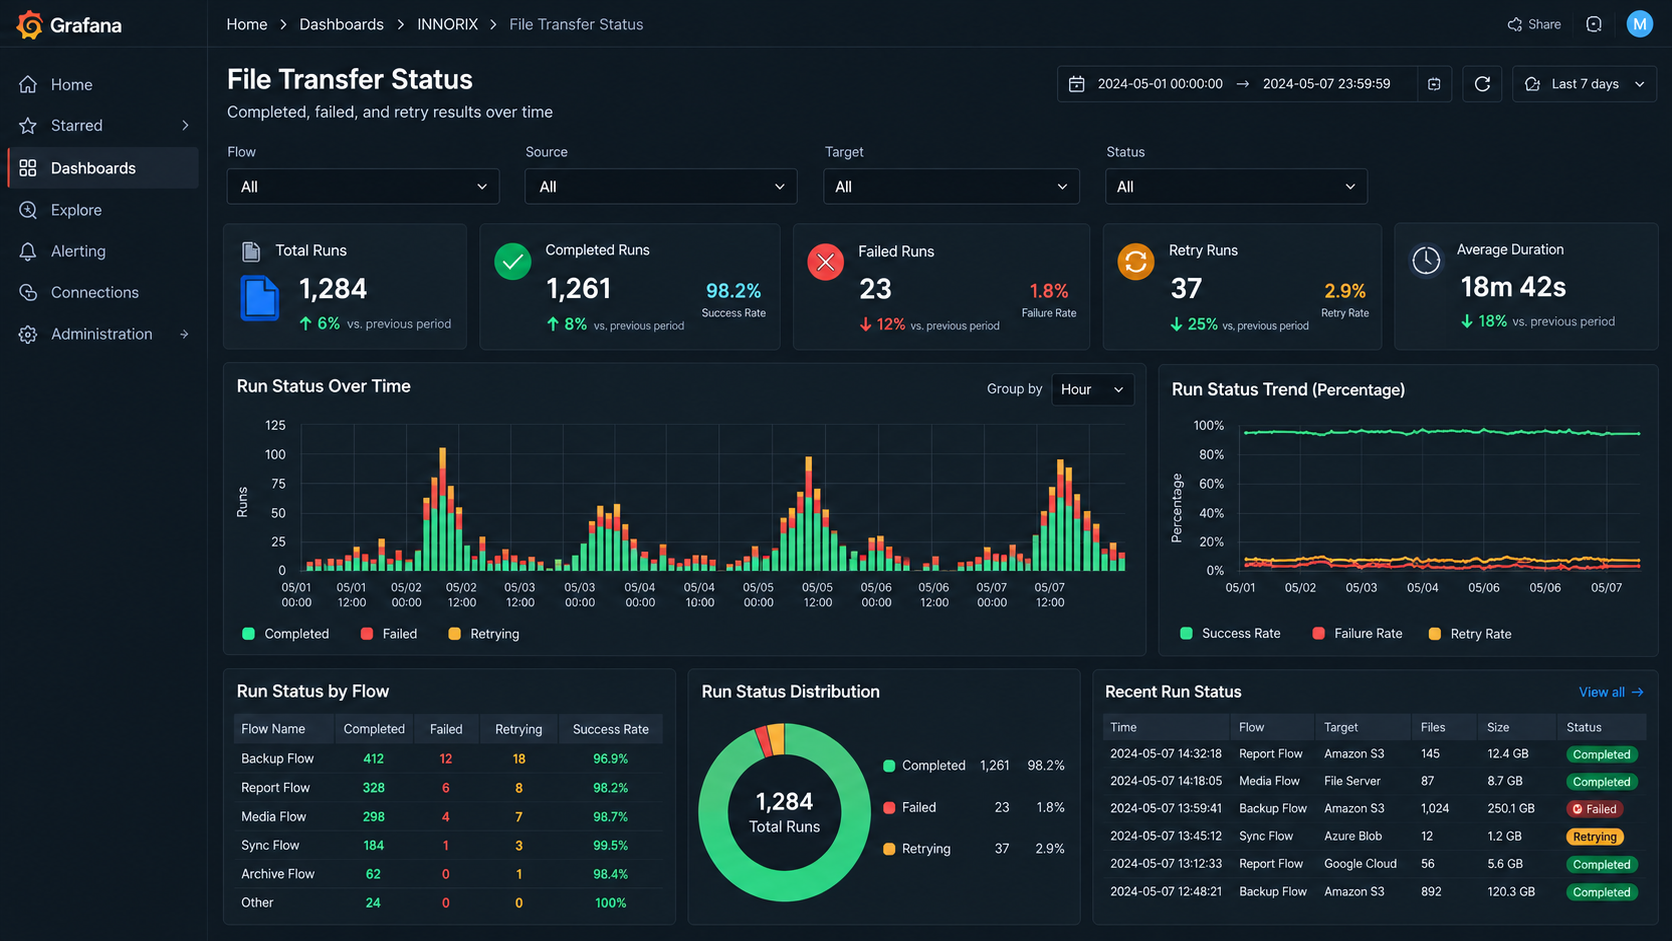
Task: Open the help chat icon in header
Action: pos(1594,24)
